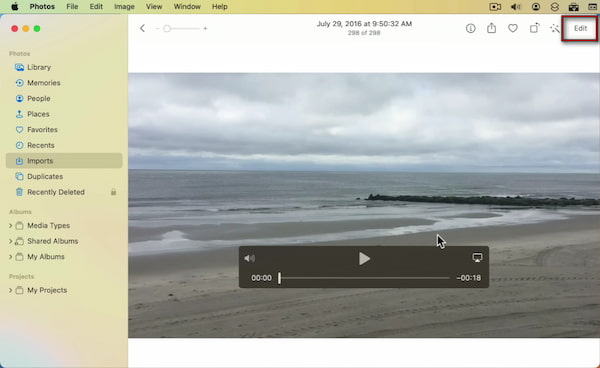Open the Window menu
600x368 pixels.
coord(187,7)
